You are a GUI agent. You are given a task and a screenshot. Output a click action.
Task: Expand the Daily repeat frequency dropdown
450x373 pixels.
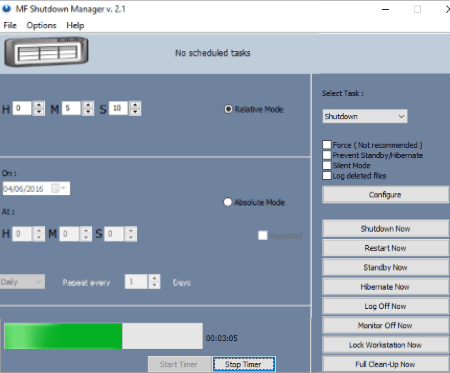[x=22, y=282]
